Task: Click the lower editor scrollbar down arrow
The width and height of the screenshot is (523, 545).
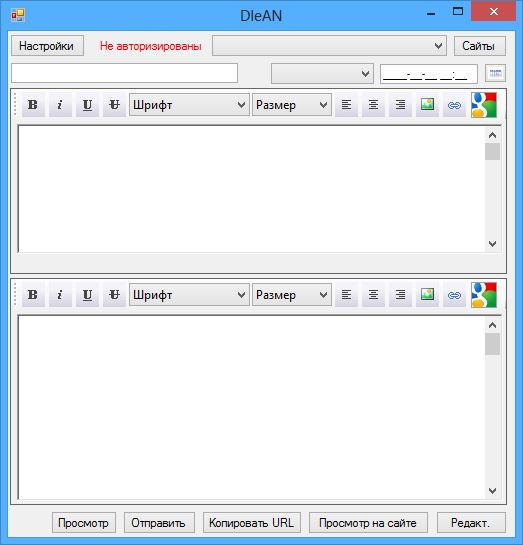Action: tap(492, 490)
